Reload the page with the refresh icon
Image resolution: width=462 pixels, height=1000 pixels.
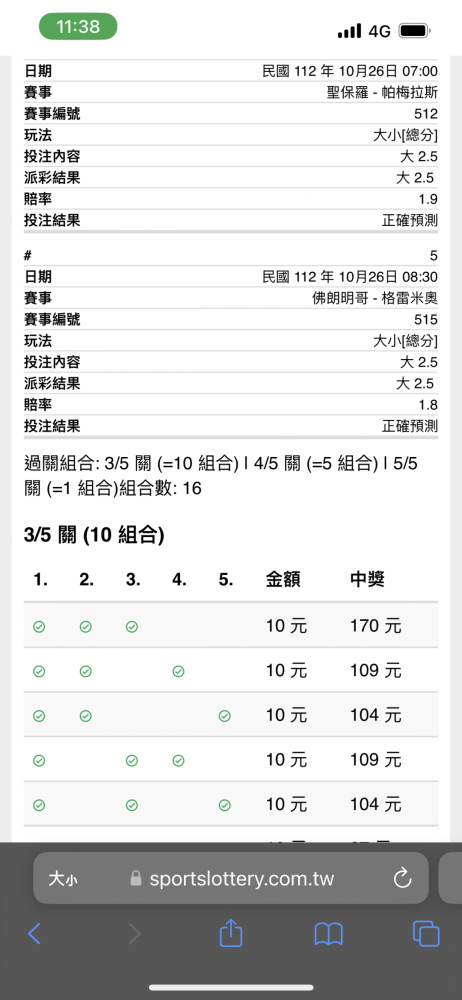pyautogui.click(x=403, y=879)
